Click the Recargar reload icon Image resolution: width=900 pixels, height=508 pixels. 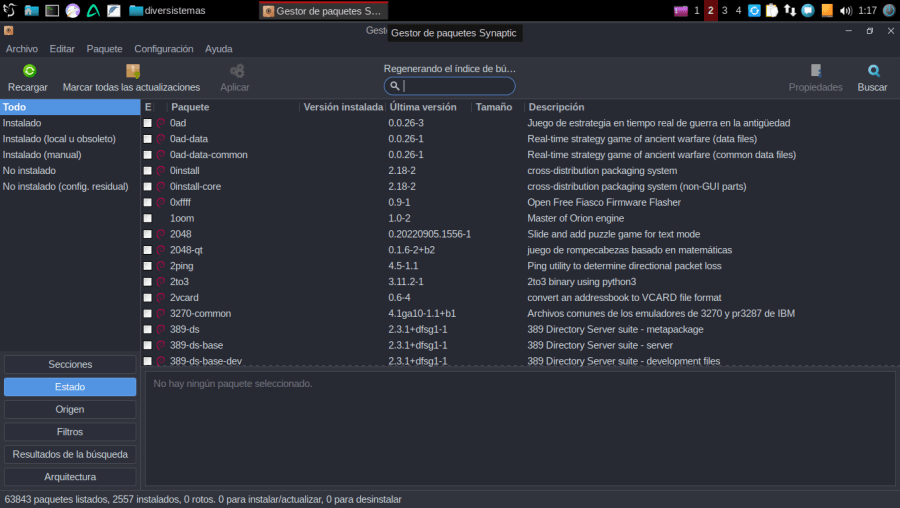coord(29,71)
